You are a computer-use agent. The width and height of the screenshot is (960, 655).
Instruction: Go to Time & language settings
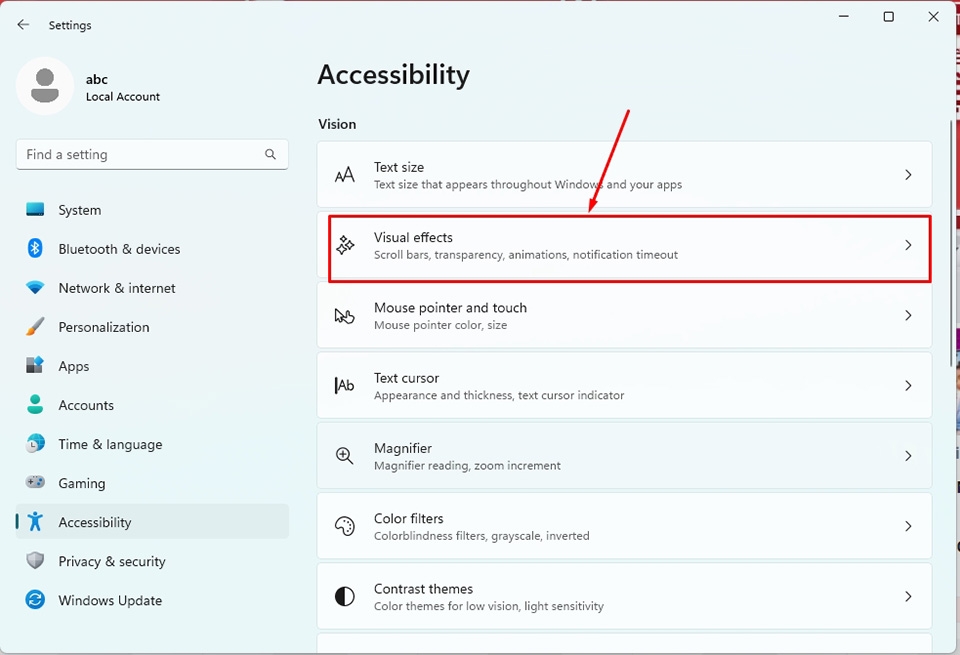(110, 444)
